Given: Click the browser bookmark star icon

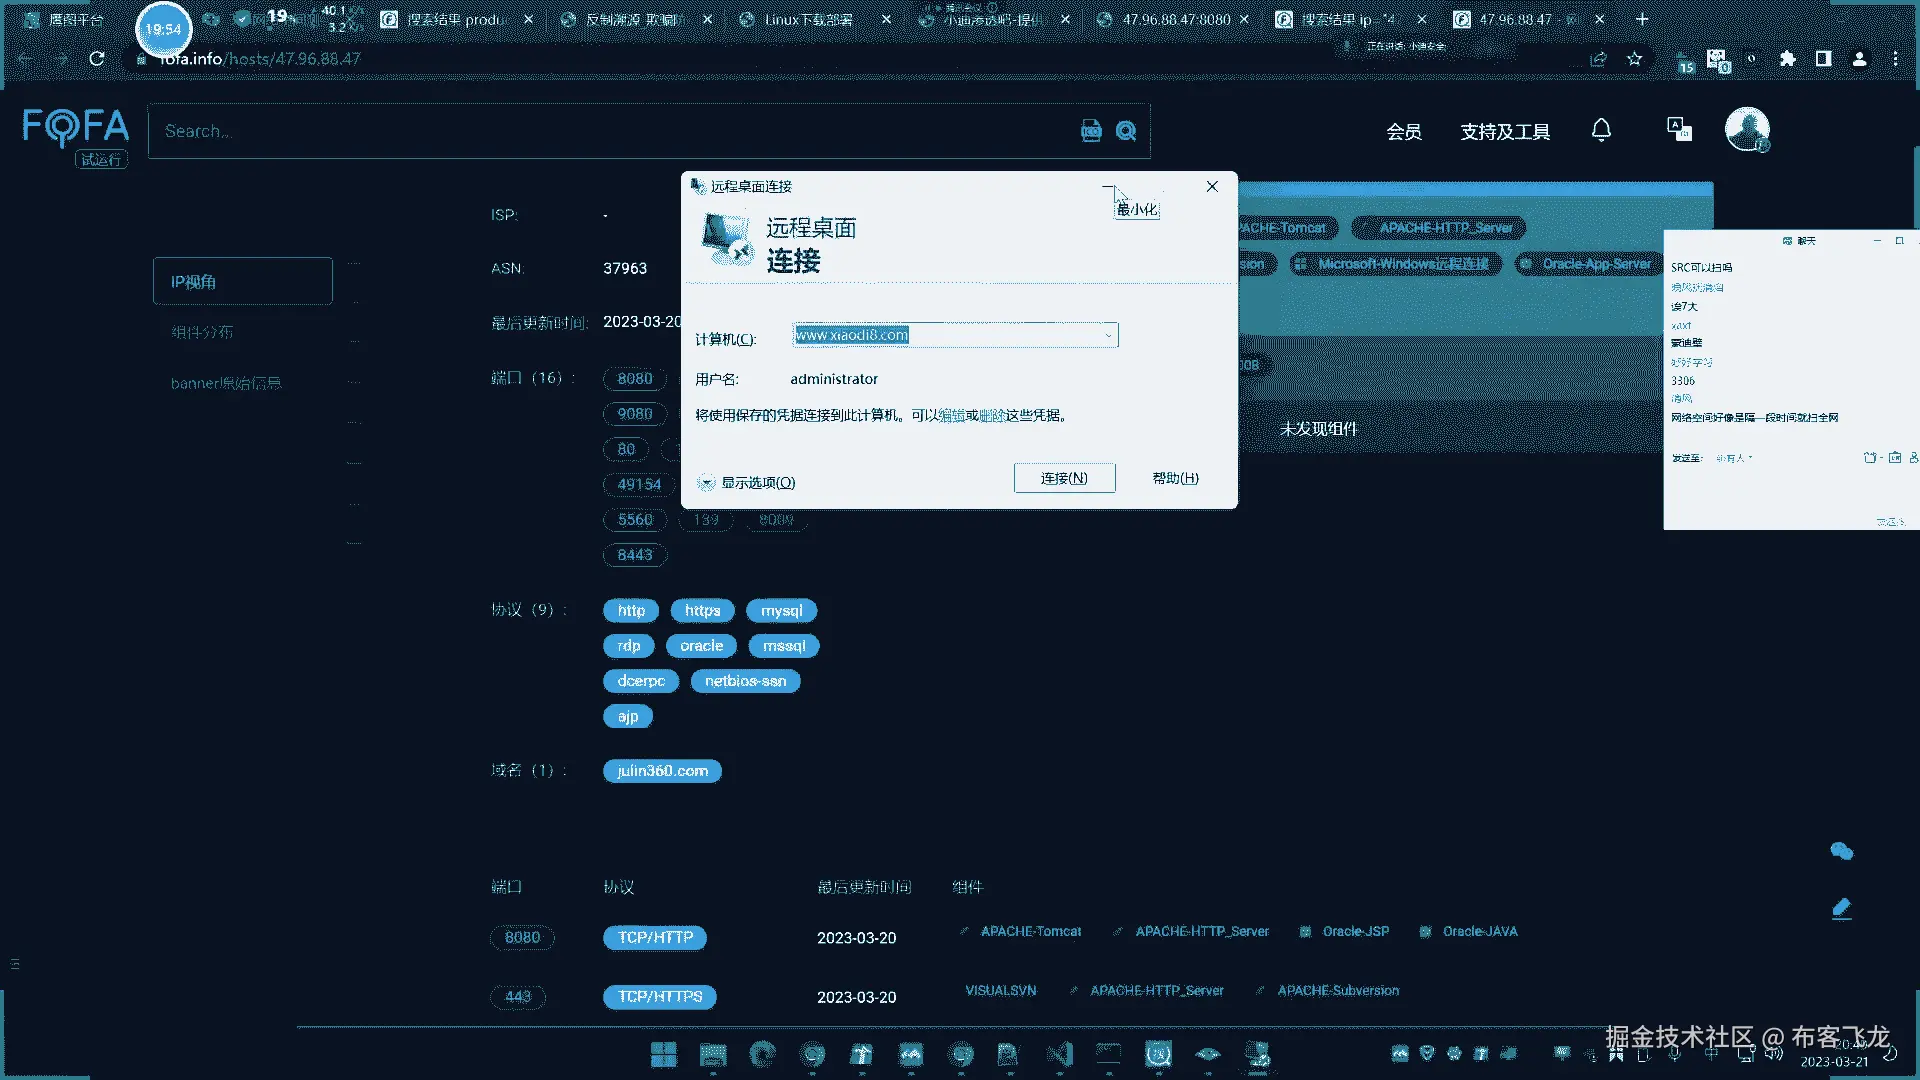Looking at the screenshot, I should point(1635,59).
